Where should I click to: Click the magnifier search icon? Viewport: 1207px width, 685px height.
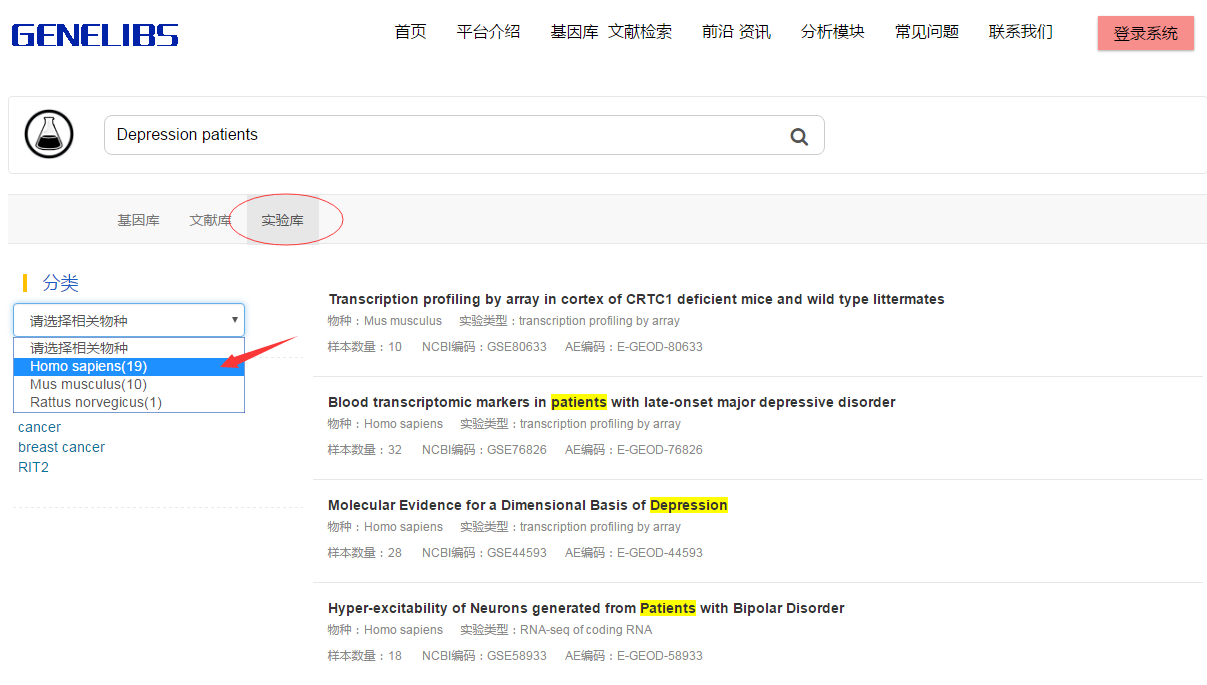[x=798, y=137]
